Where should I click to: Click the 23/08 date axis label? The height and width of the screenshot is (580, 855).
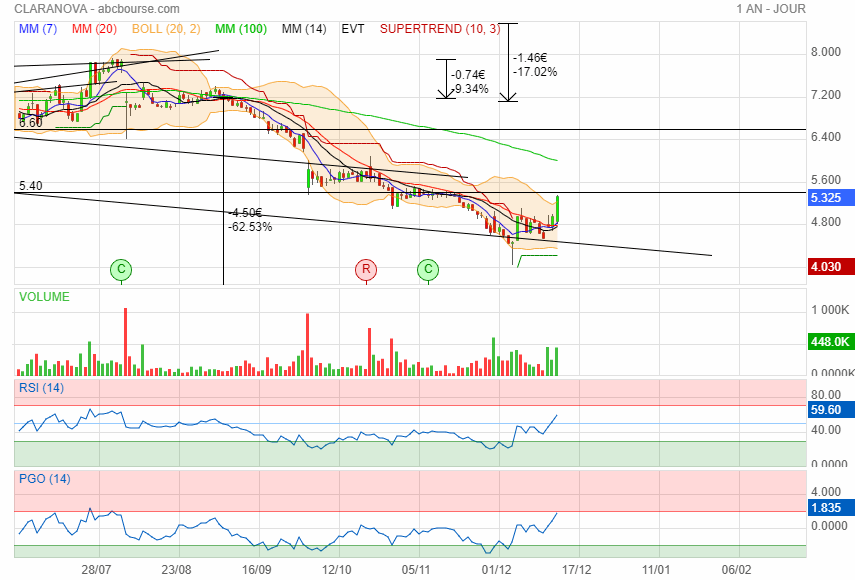[177, 570]
